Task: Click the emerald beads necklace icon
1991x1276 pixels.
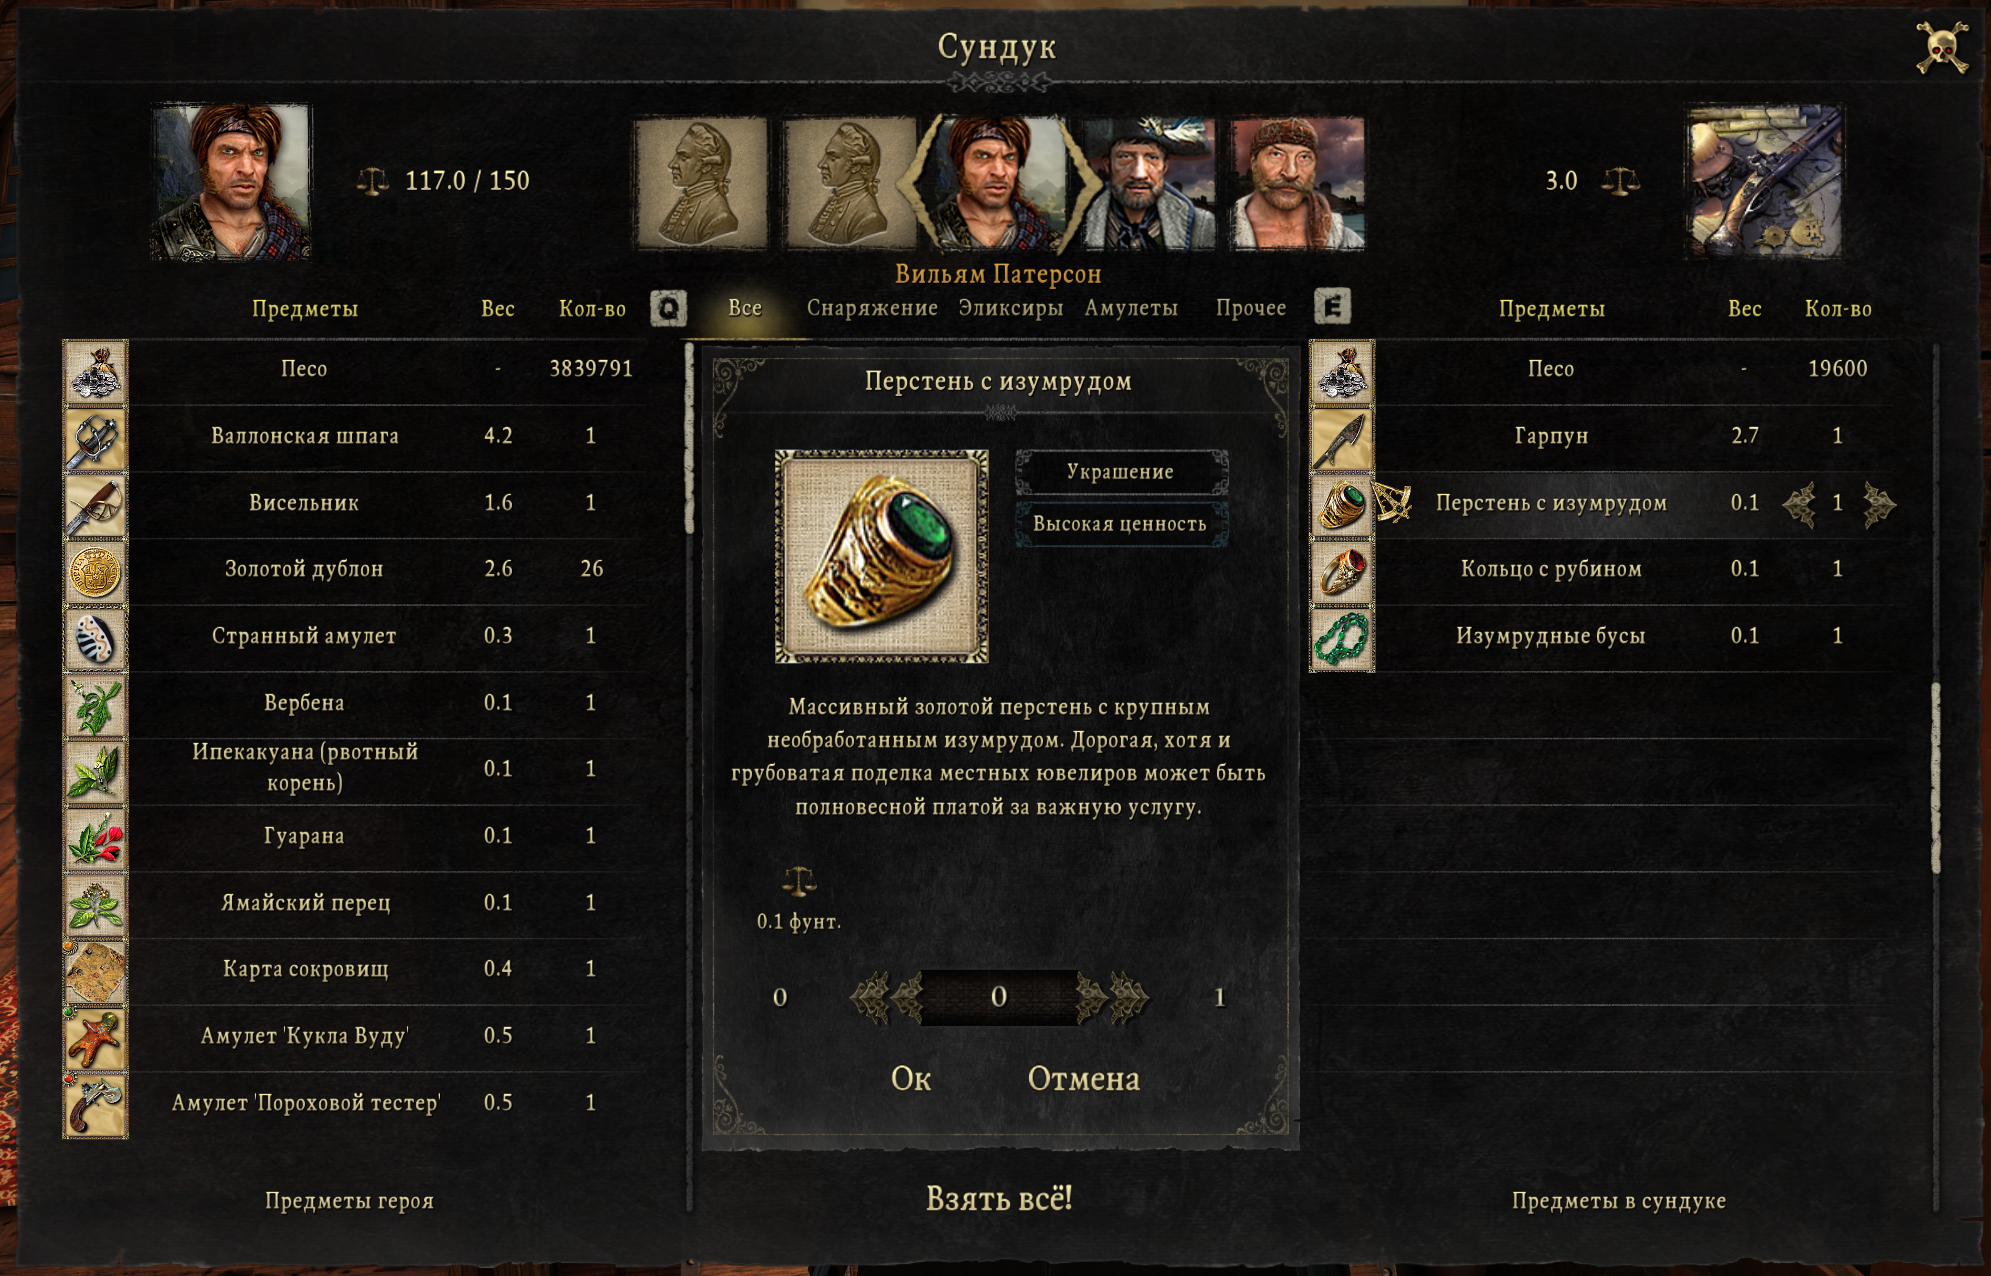Action: [1342, 638]
